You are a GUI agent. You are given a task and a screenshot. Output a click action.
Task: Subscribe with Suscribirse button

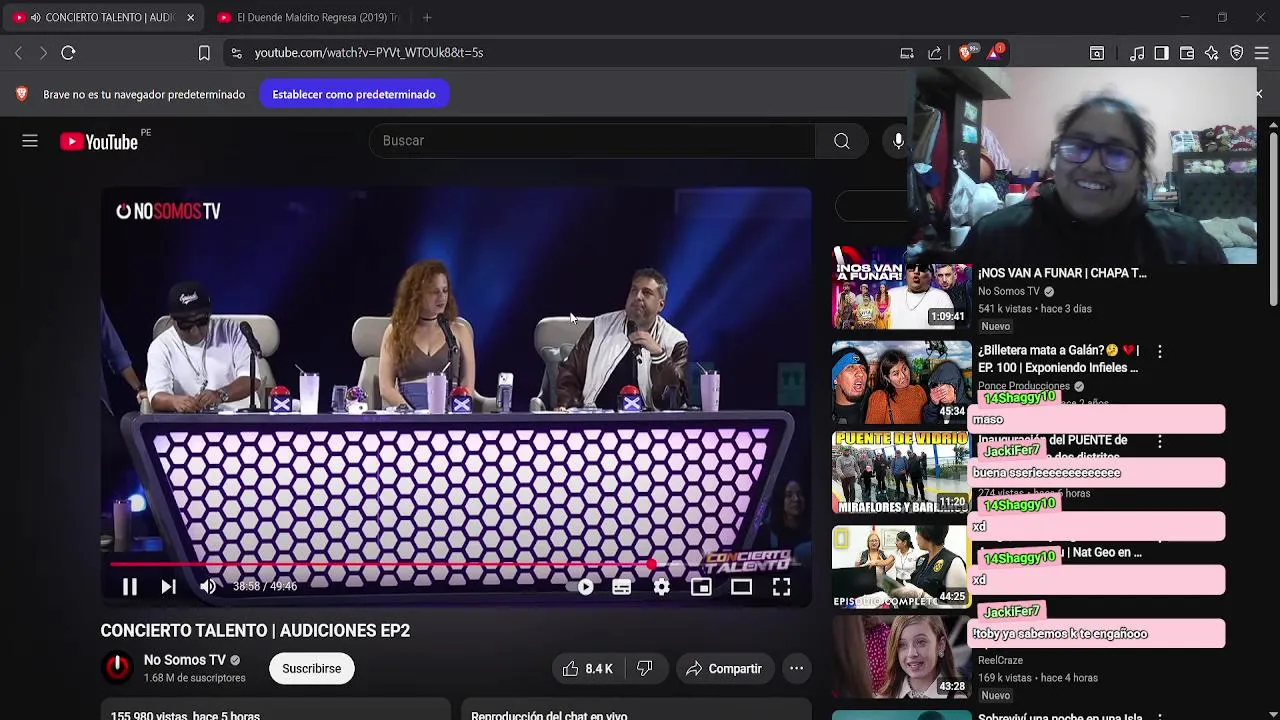click(311, 669)
